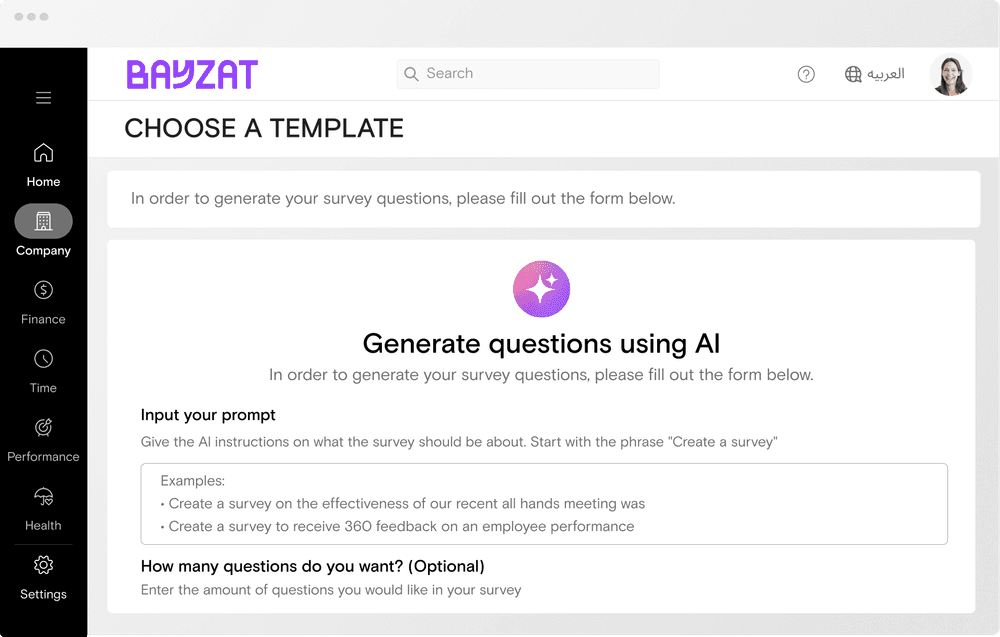Click the AI sparkle icon
Image resolution: width=1000 pixels, height=637 pixels.
click(541, 290)
